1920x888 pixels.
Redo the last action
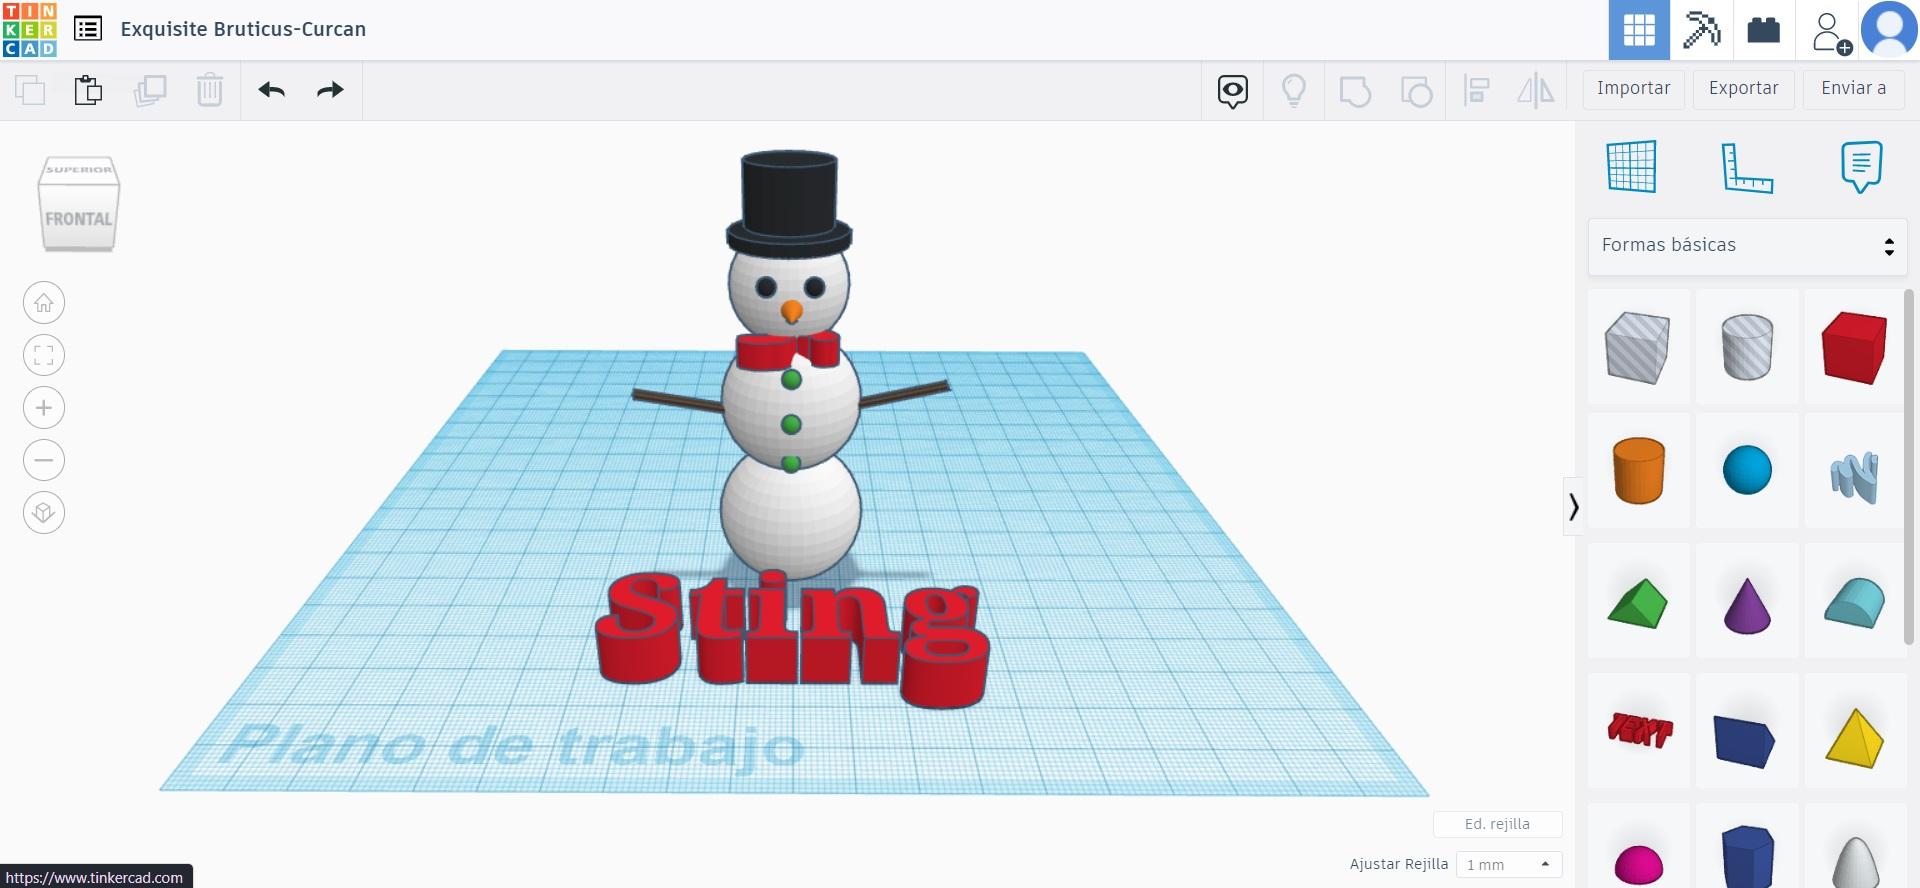coord(330,90)
